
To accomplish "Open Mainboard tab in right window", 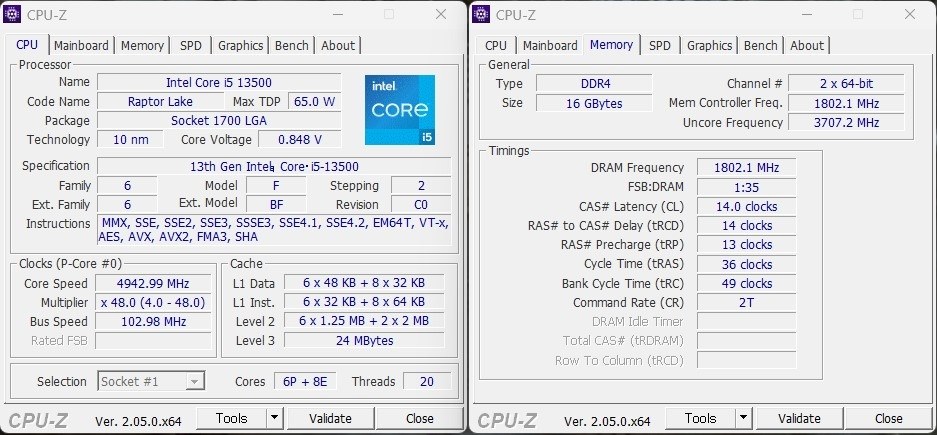I will tap(550, 45).
